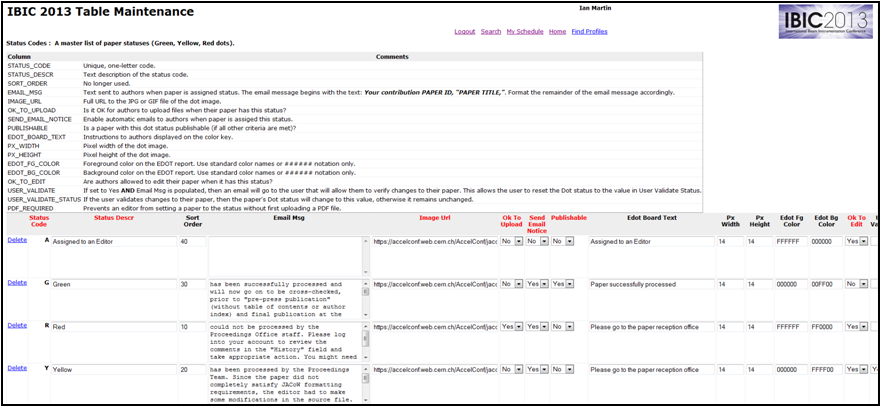Viewport: 881px width, 407px height.
Task: Delete the Assigned to an Editor row
Action: tap(17, 239)
